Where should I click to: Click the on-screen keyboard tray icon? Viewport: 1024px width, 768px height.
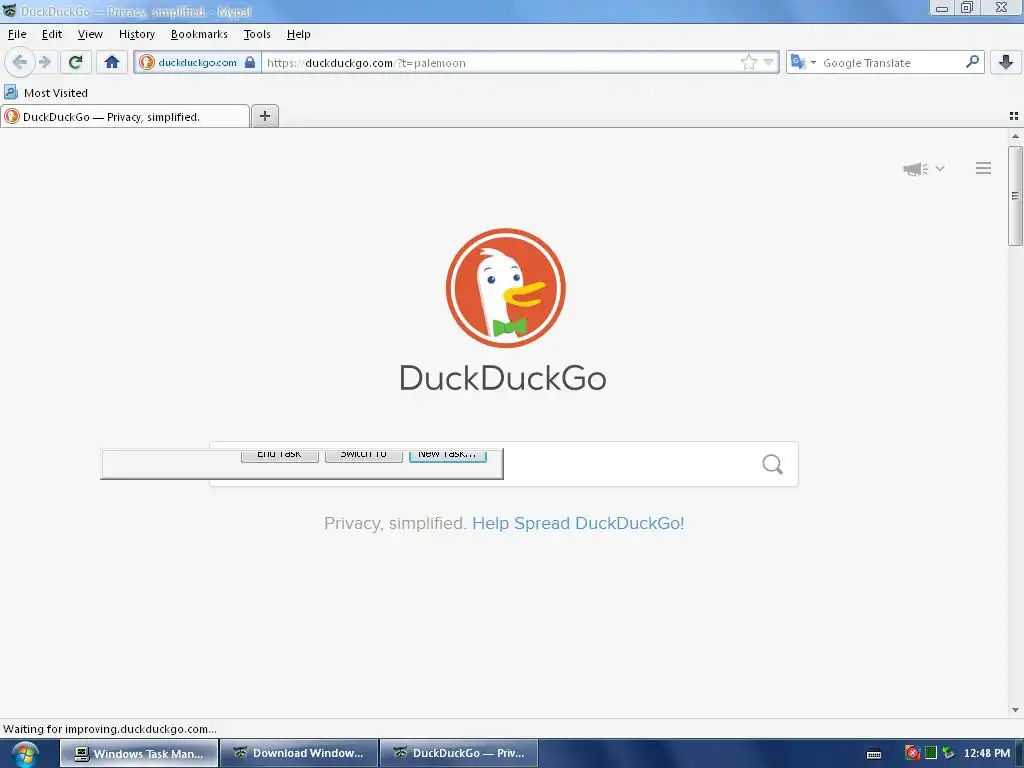coord(874,754)
